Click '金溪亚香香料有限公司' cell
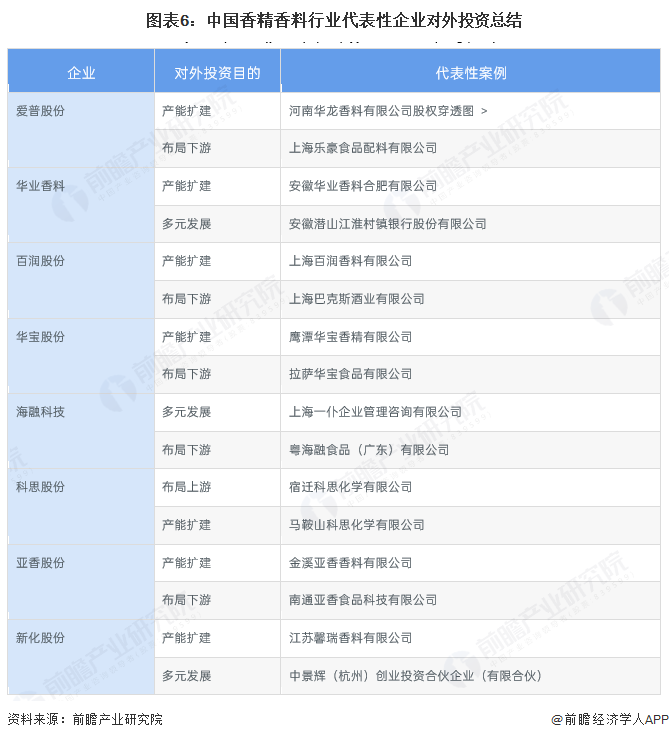 click(470, 563)
